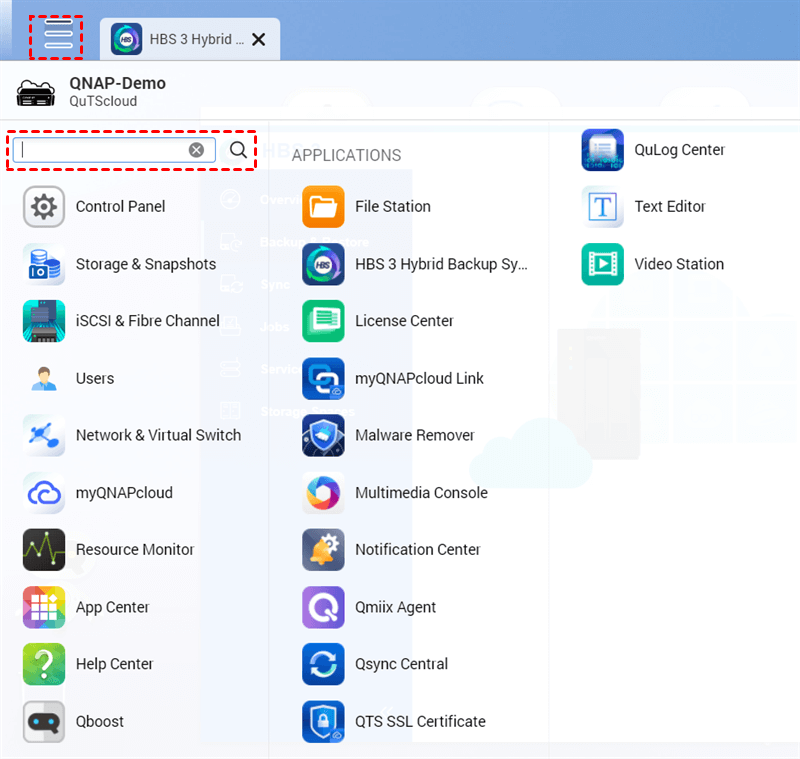Click the Qmiix Agent label
This screenshot has width=800, height=759.
tap(395, 608)
